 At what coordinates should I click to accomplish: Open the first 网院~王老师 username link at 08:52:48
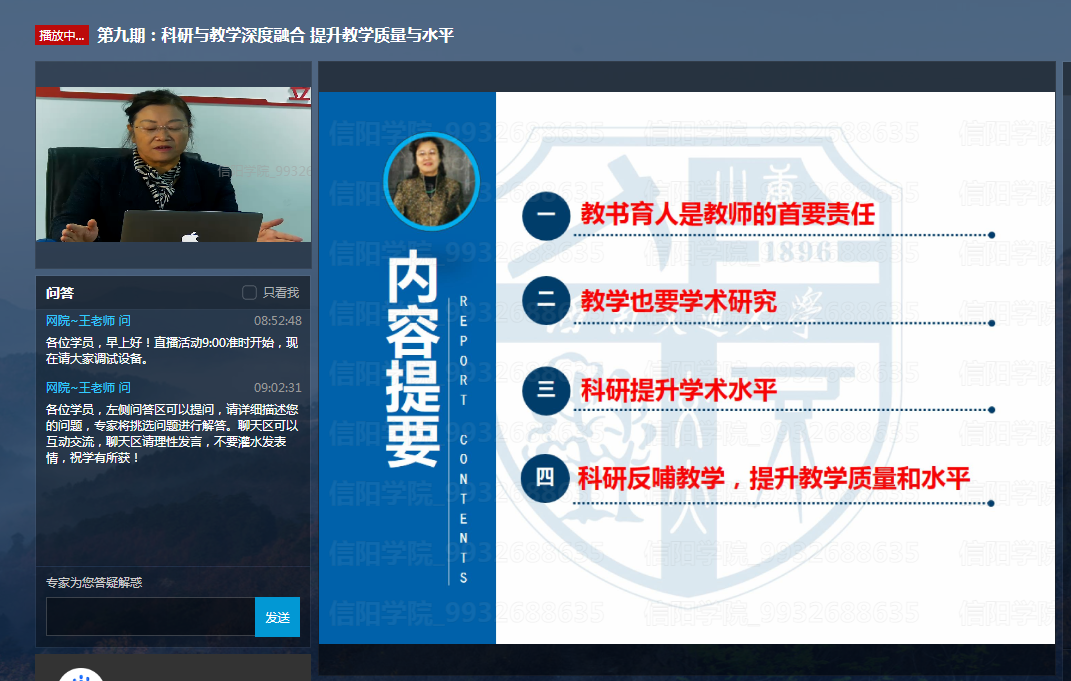88,321
